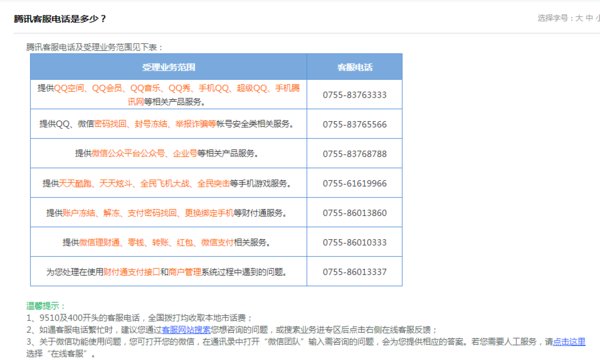This screenshot has height=361, width=600.
Task: Click the 财付通支付接口 description cell
Action: [168, 271]
